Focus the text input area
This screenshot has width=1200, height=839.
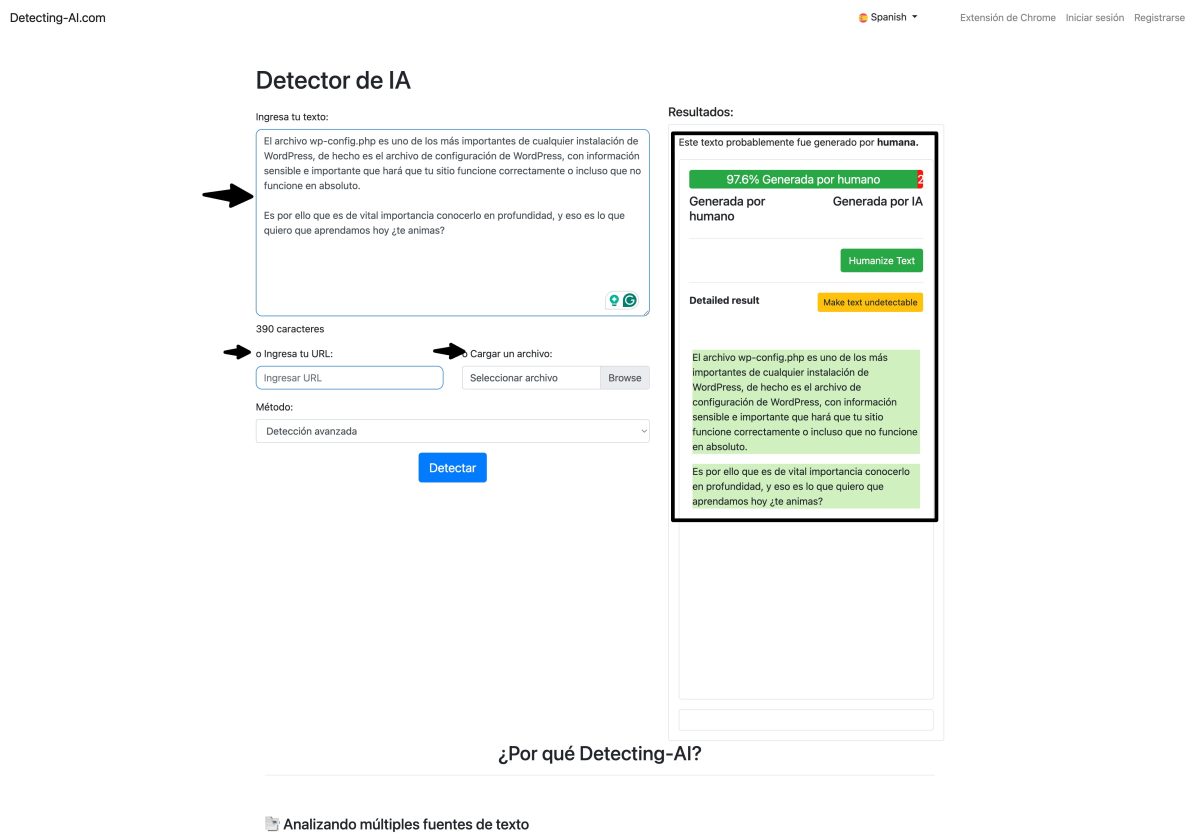click(x=452, y=222)
